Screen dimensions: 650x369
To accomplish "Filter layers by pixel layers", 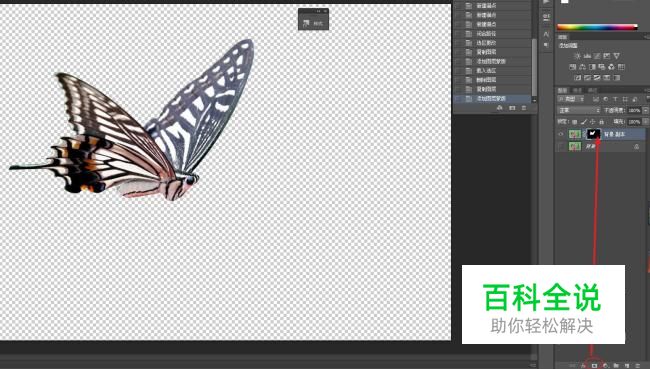I will tap(596, 99).
